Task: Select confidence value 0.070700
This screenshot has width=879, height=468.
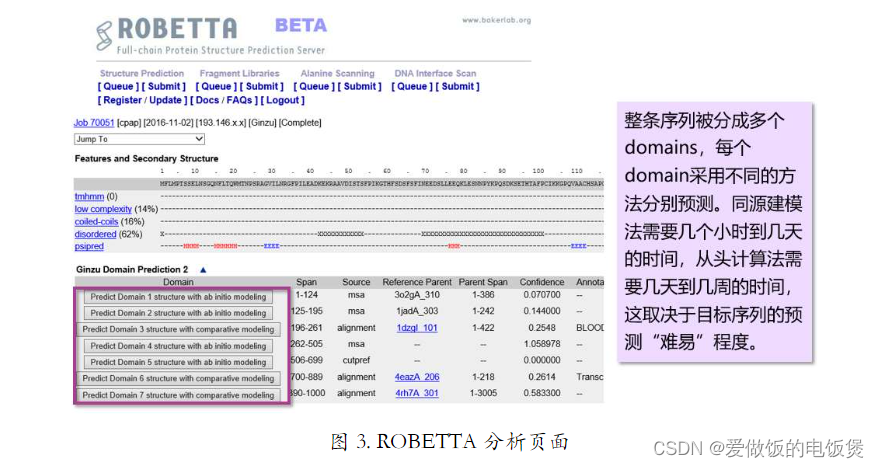Action: coord(542,295)
